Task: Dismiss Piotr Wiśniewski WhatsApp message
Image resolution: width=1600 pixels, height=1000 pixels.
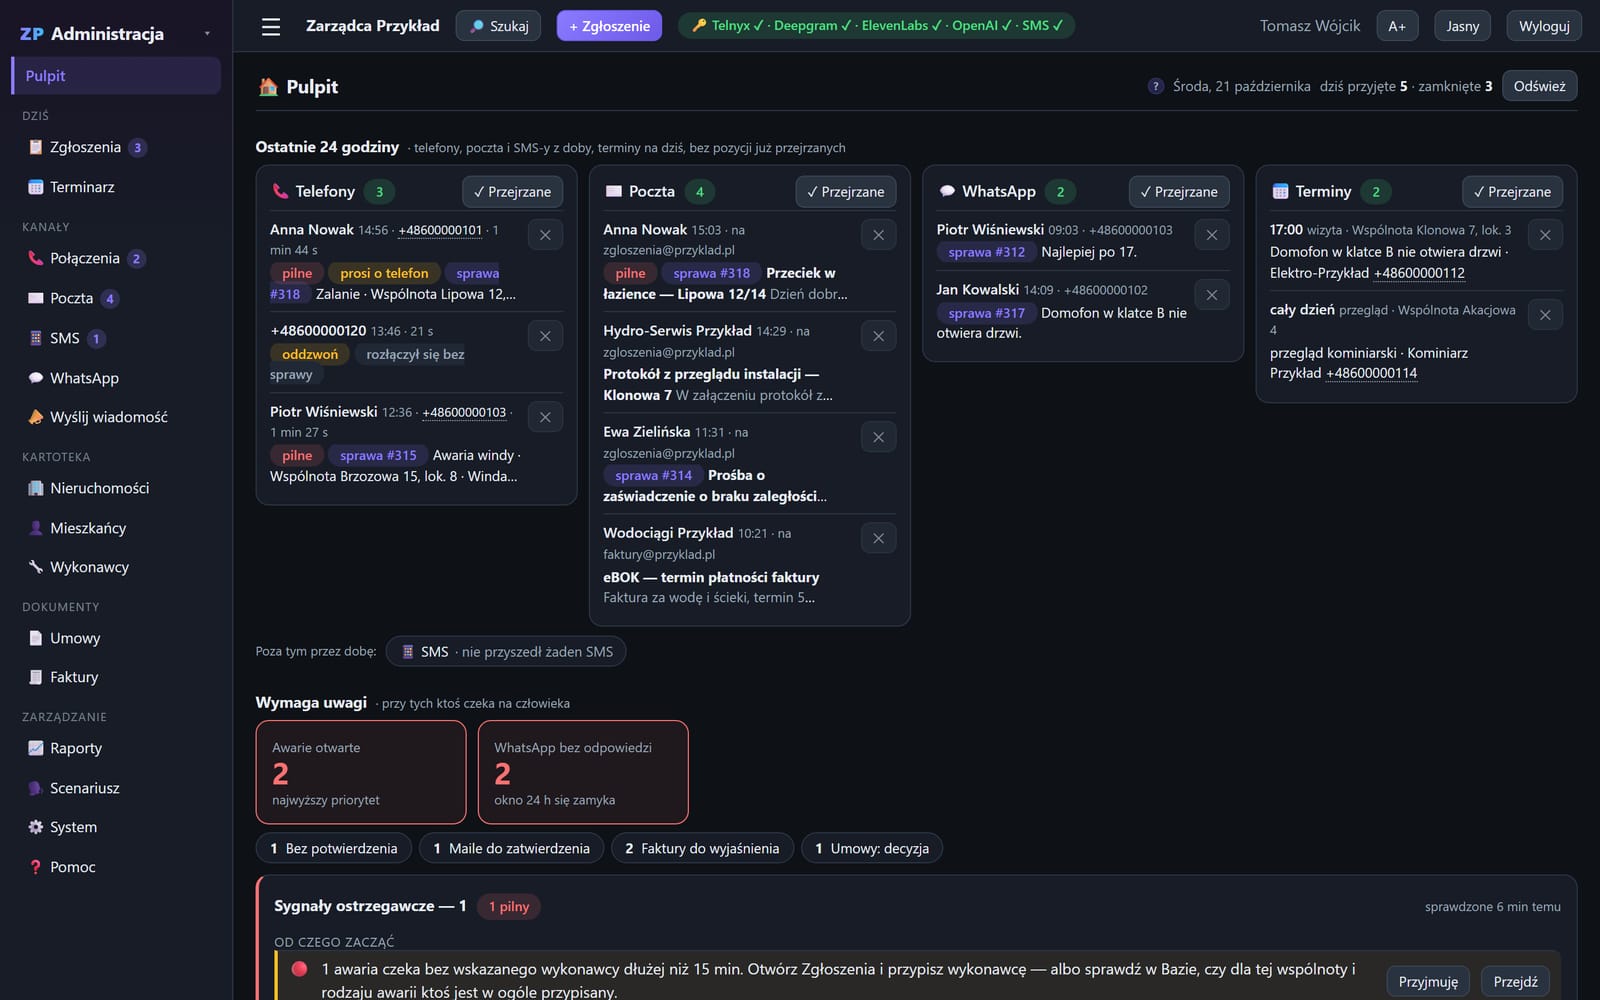Action: point(1211,235)
